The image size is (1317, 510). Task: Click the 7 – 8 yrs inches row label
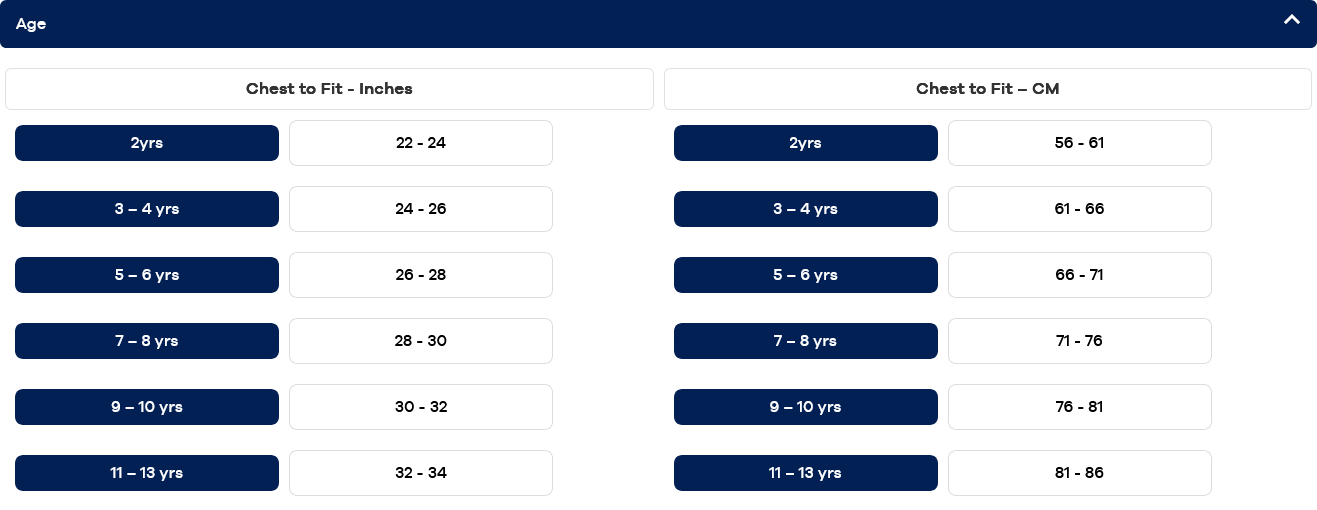click(x=147, y=341)
